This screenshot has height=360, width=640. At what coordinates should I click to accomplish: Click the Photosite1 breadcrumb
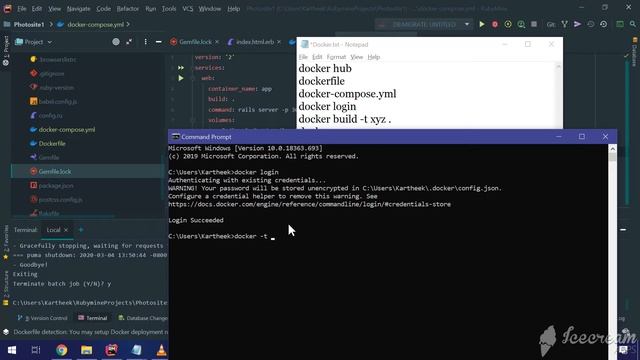tap(29, 24)
